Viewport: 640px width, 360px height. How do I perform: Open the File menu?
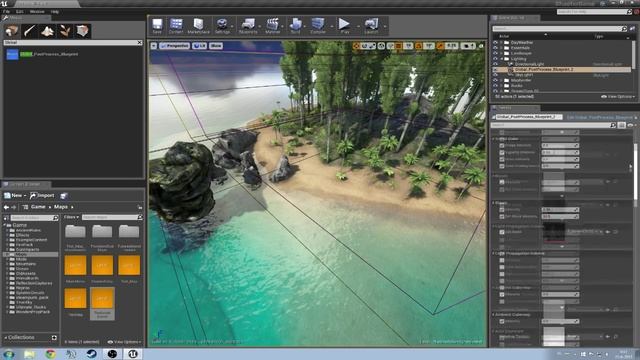click(6, 12)
